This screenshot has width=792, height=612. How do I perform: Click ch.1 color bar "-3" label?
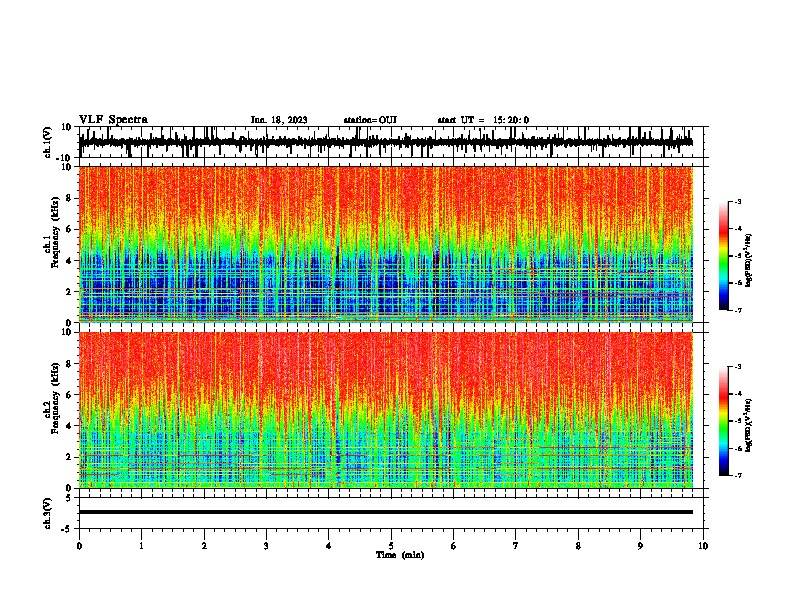point(737,201)
